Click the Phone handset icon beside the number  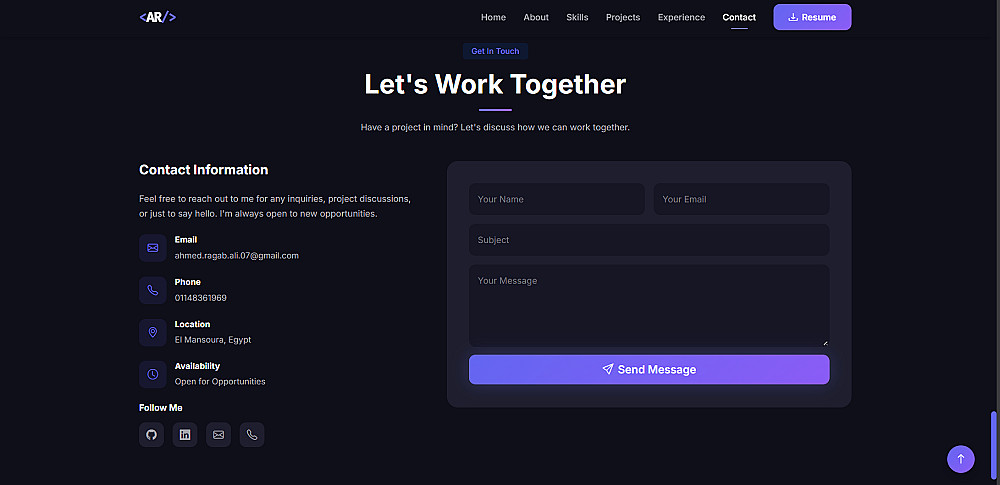[153, 290]
